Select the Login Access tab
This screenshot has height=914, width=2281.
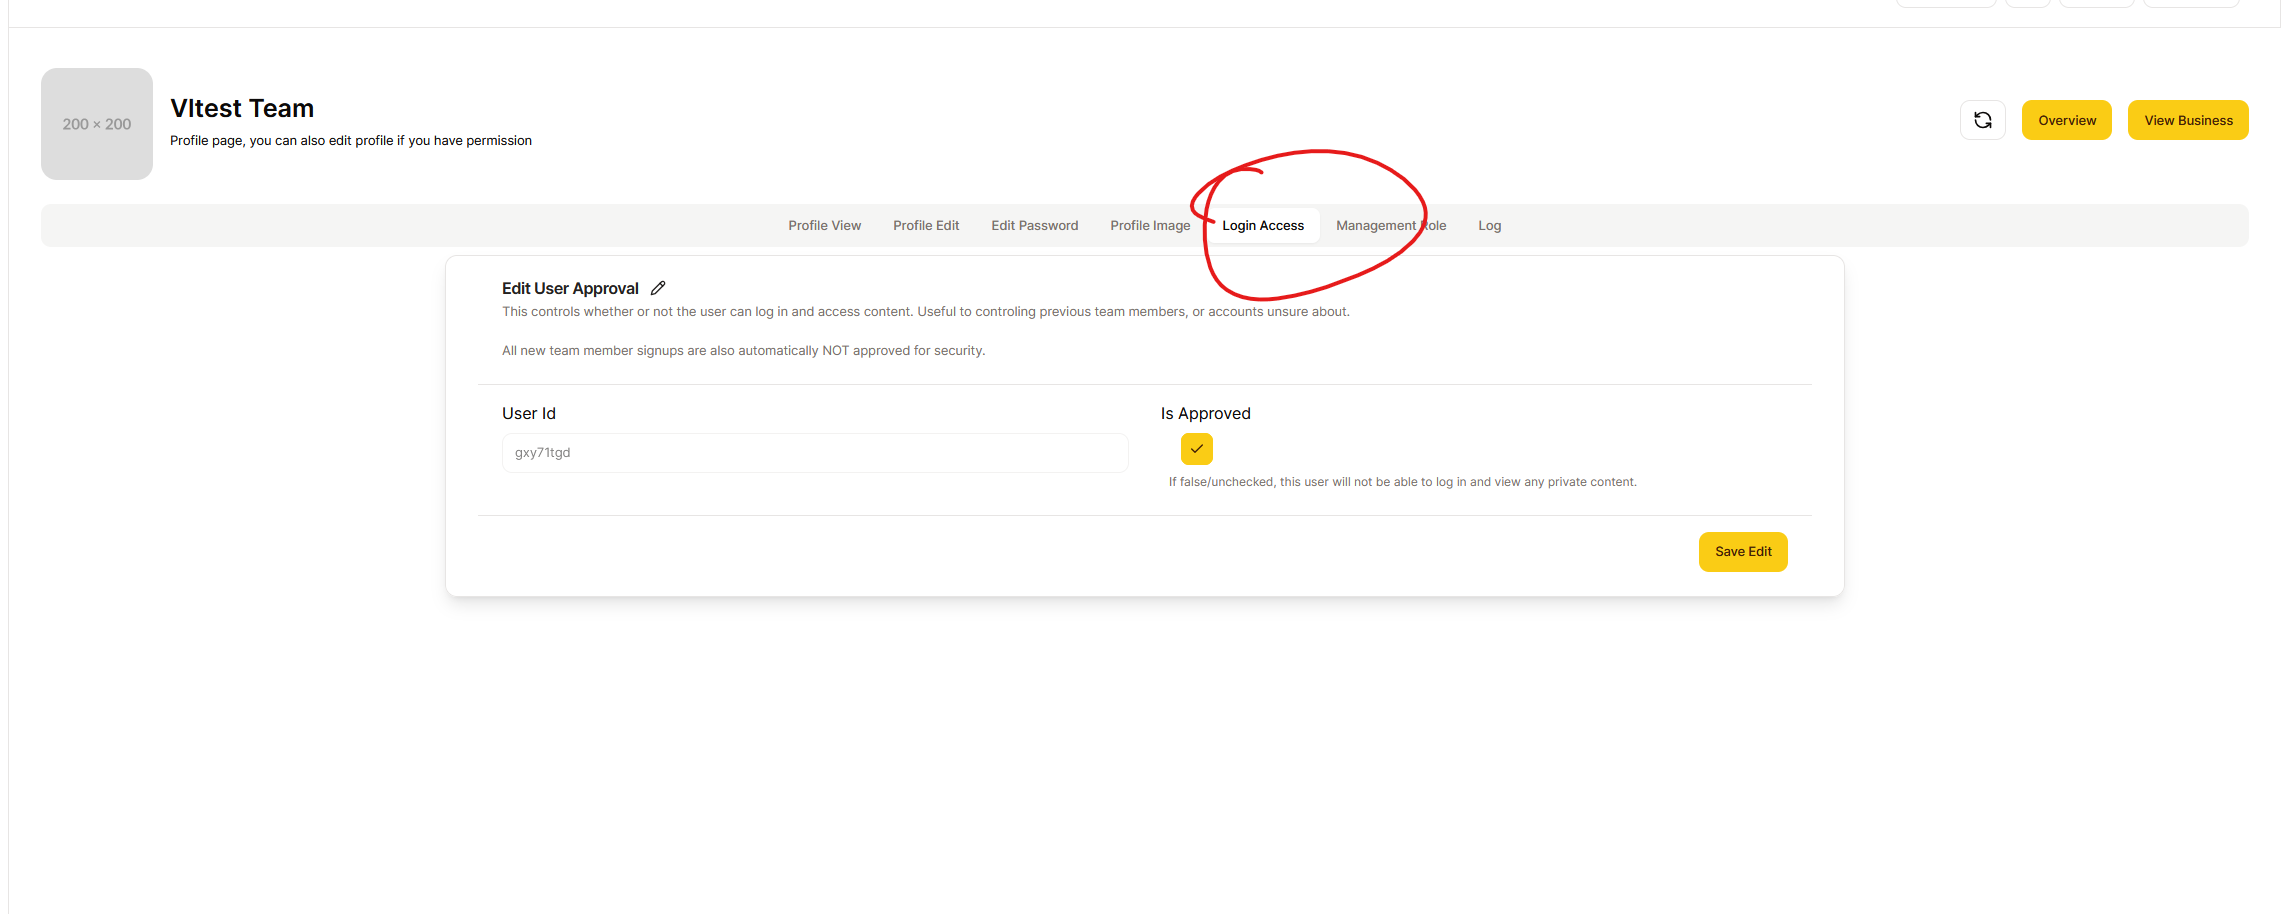point(1262,226)
